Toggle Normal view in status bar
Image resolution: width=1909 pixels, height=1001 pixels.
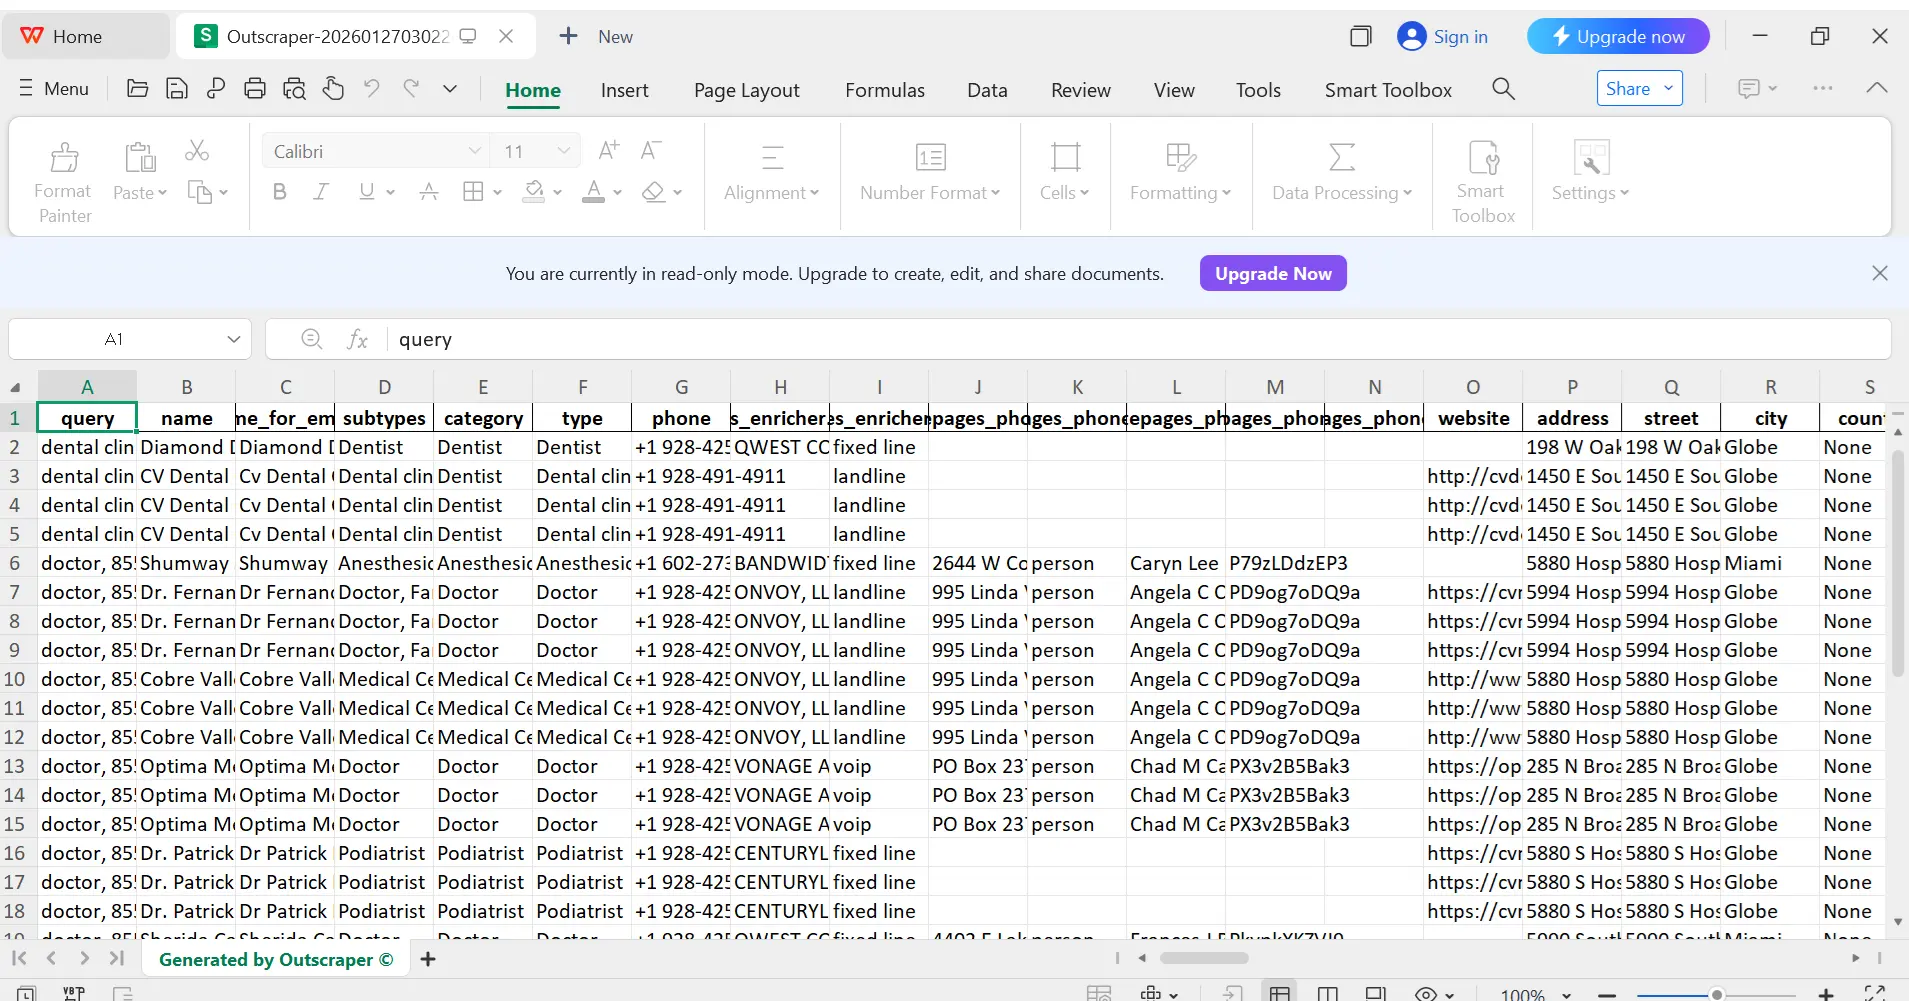(1279, 993)
